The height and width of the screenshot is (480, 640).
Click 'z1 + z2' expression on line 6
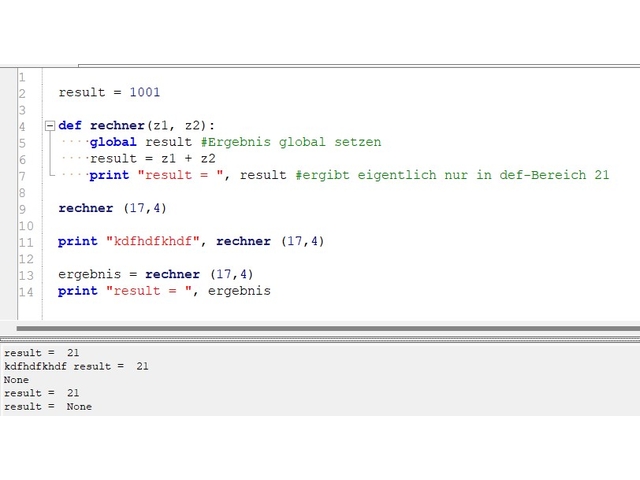point(188,158)
